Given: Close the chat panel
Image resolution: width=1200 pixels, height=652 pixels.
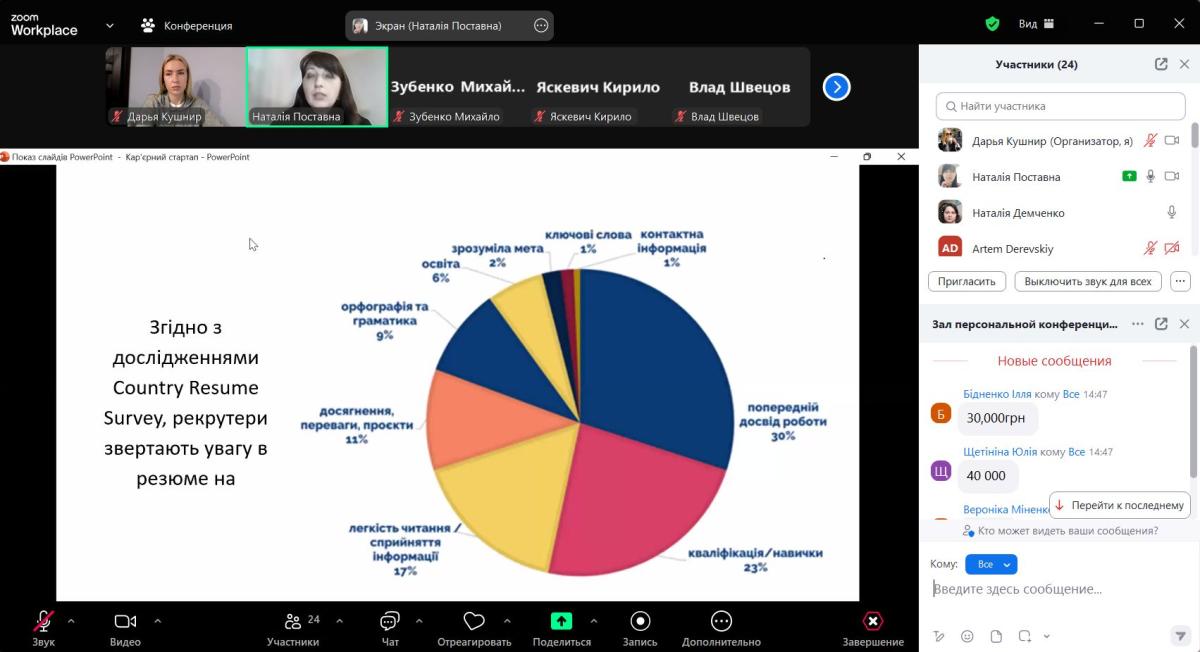Looking at the screenshot, I should (1184, 324).
